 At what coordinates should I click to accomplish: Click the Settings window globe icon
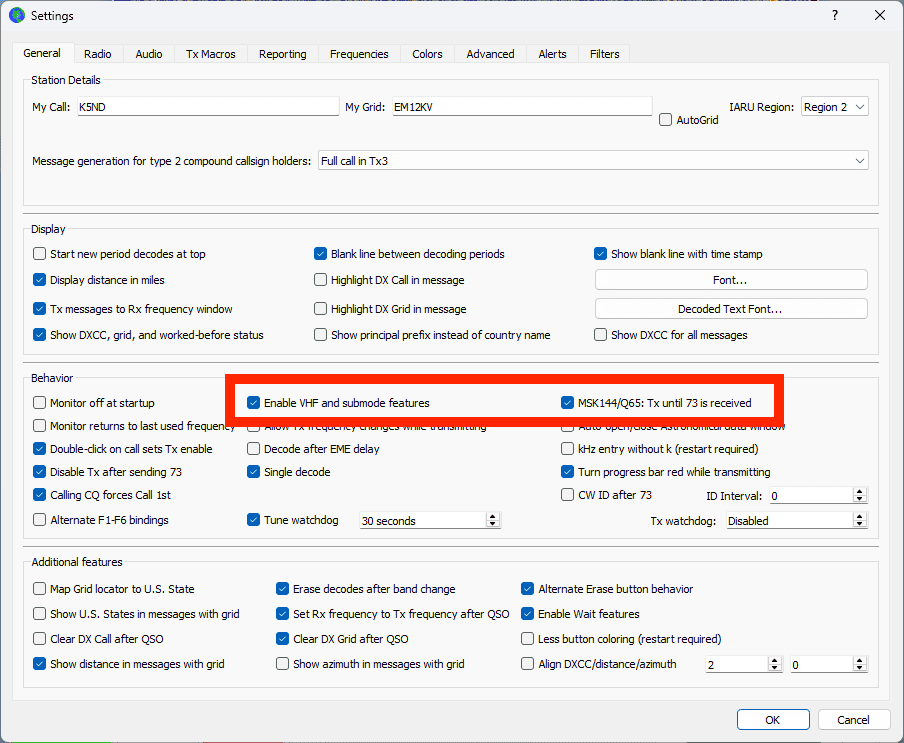17,16
